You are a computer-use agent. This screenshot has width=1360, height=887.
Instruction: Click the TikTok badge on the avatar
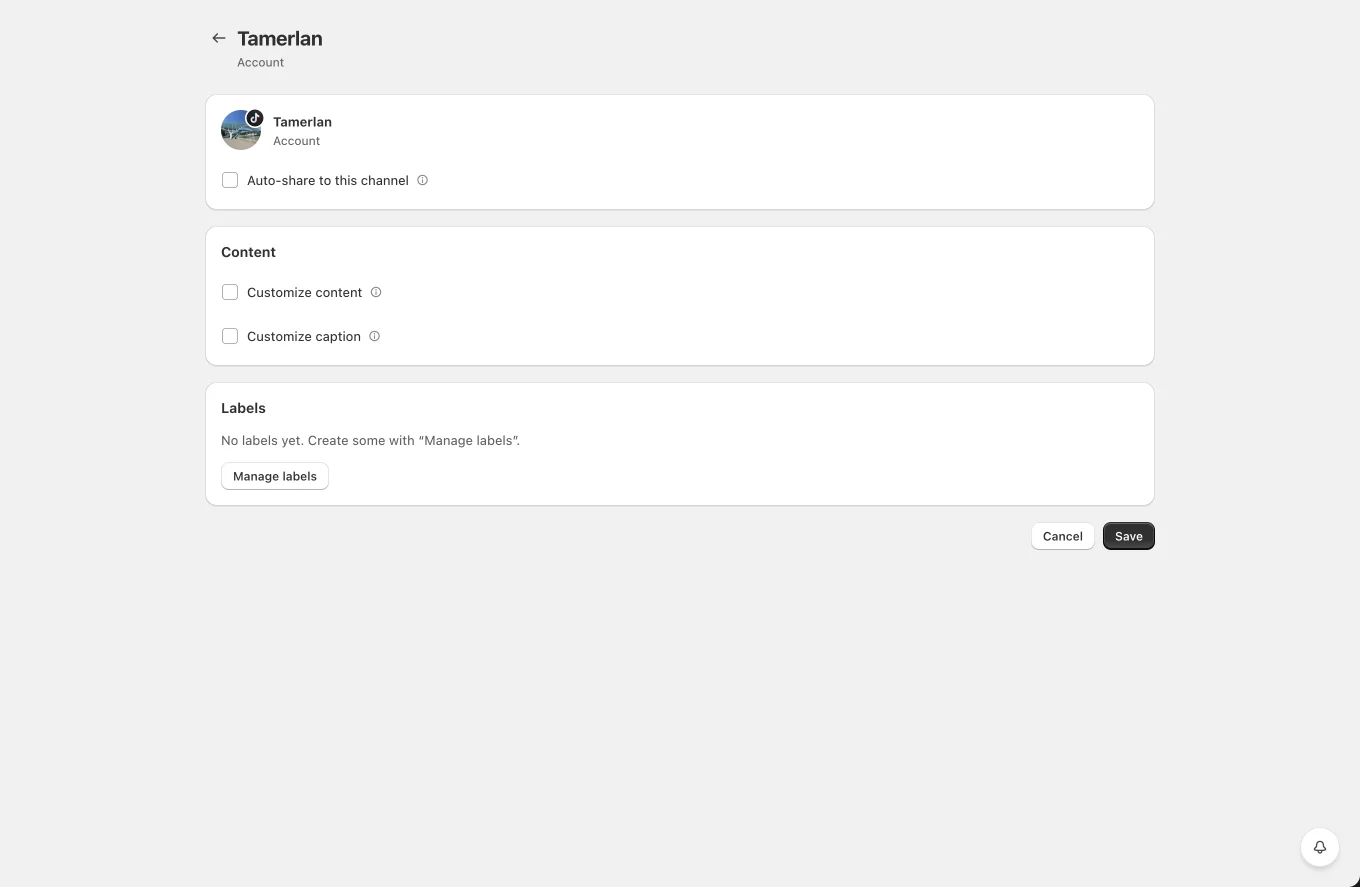pos(255,118)
